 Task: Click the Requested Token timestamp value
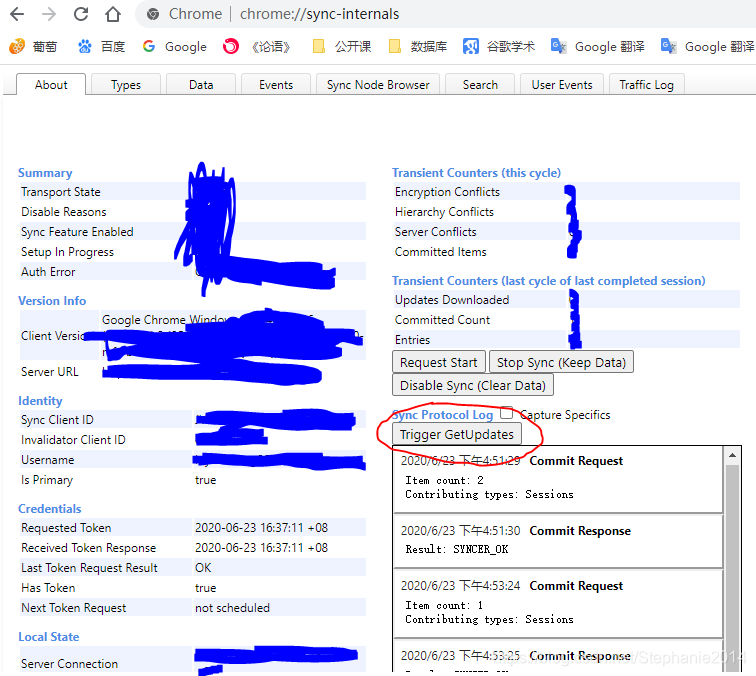click(261, 528)
